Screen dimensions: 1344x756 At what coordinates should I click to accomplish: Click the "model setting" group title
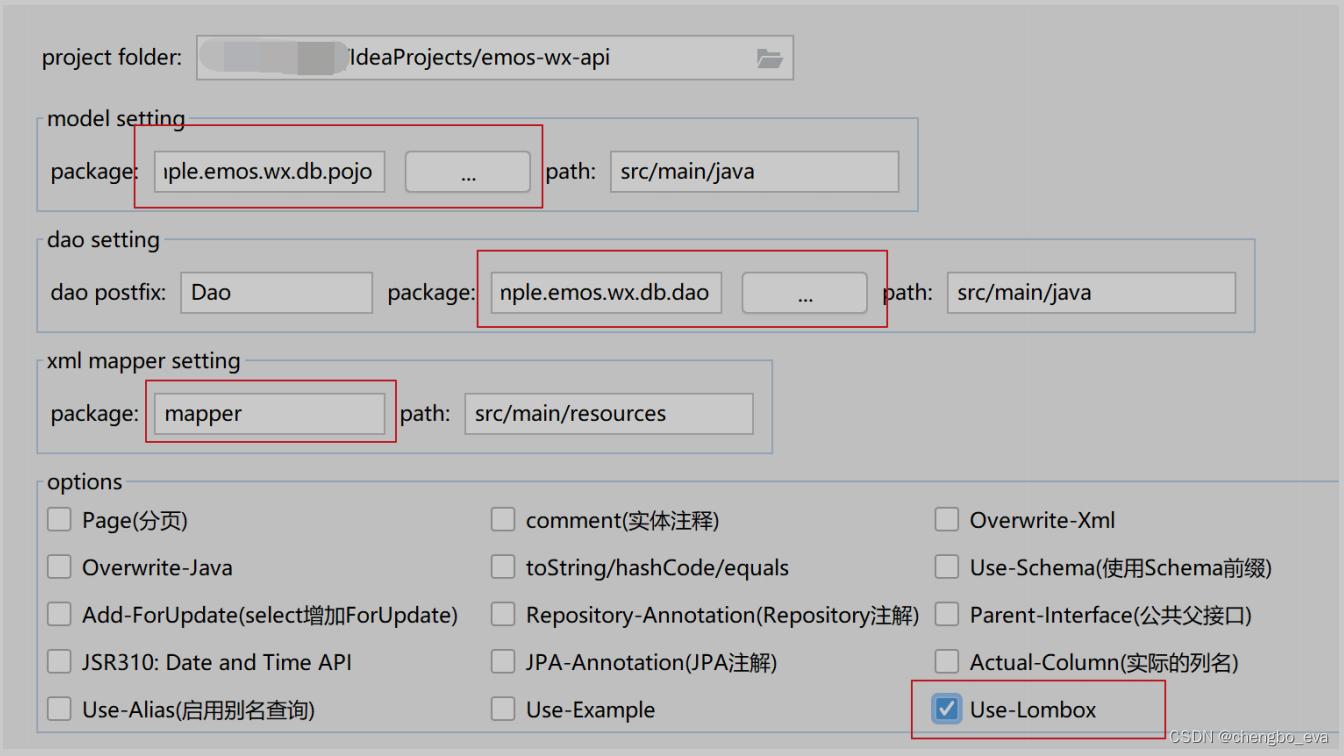116,119
